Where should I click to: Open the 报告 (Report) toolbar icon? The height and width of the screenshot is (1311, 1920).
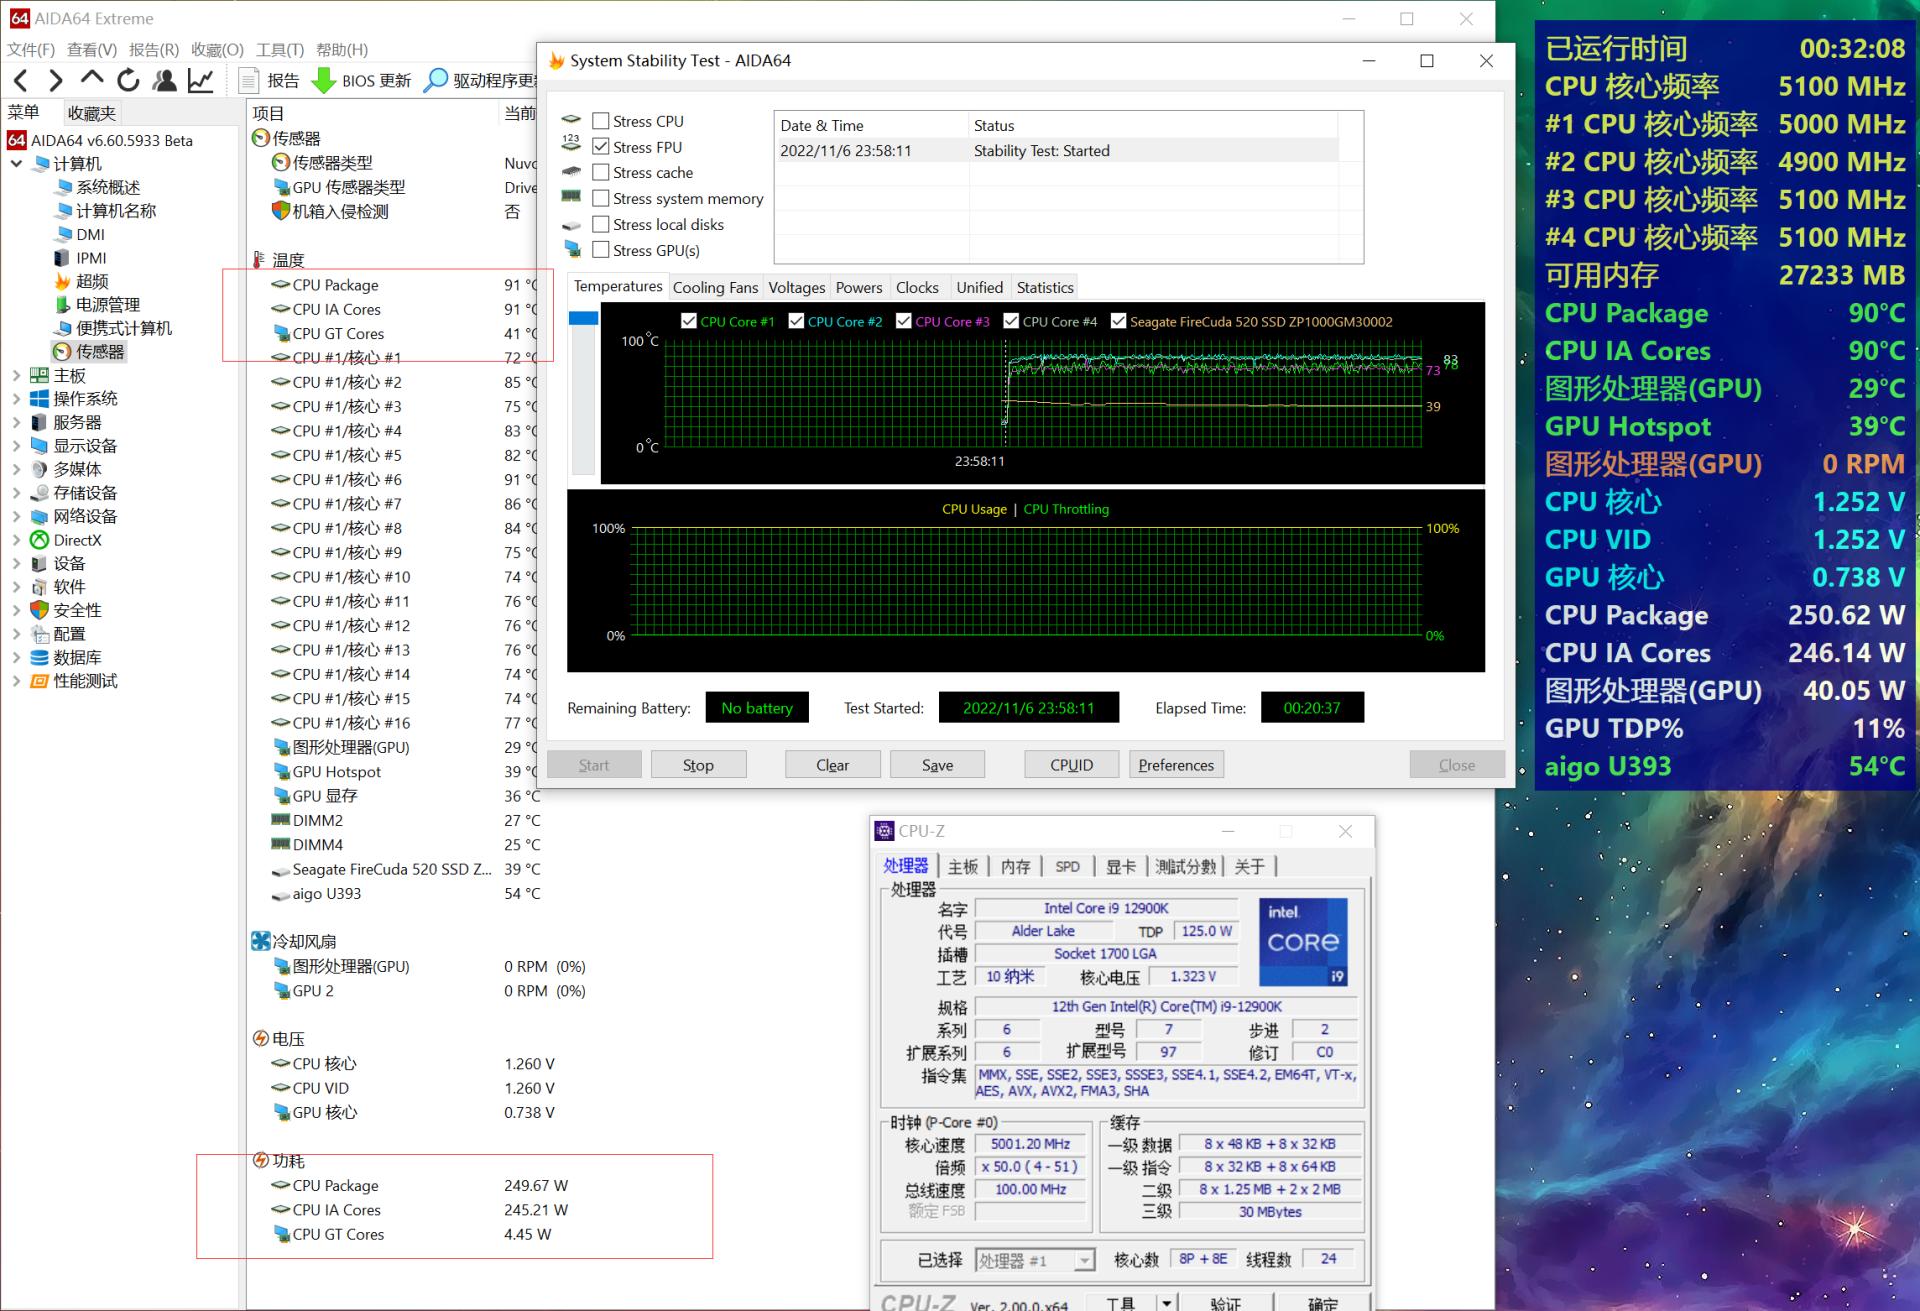click(x=249, y=80)
